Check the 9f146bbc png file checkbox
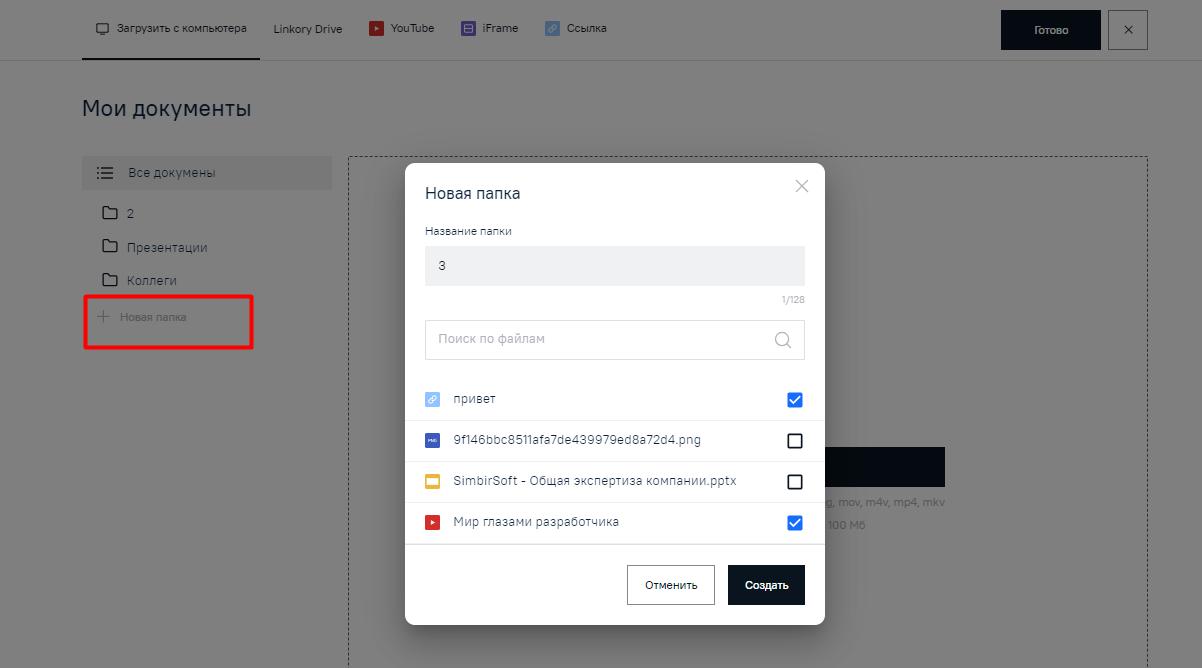 [x=795, y=441]
